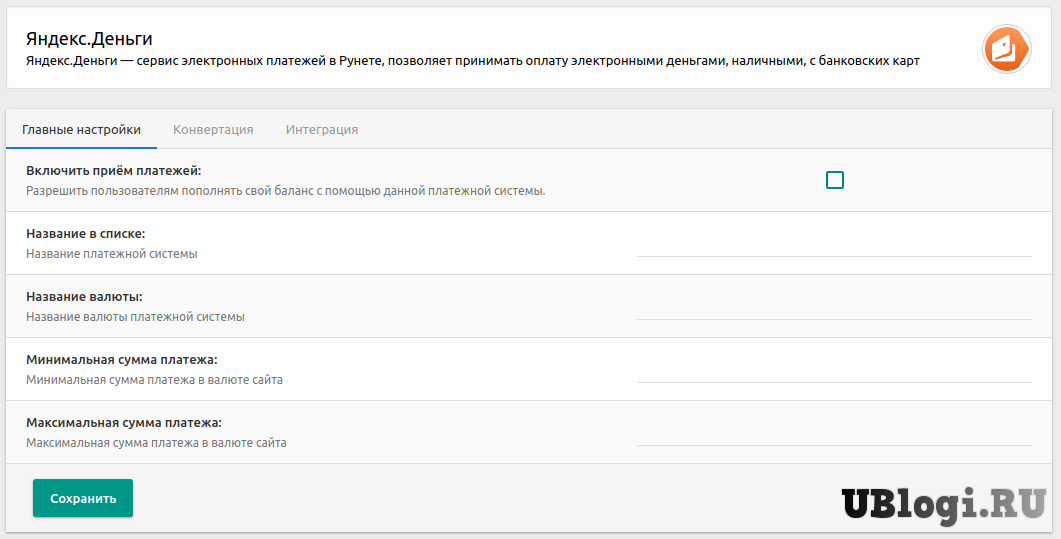1061x539 pixels.
Task: Switch to the Главные настройки tab
Action: (81, 130)
